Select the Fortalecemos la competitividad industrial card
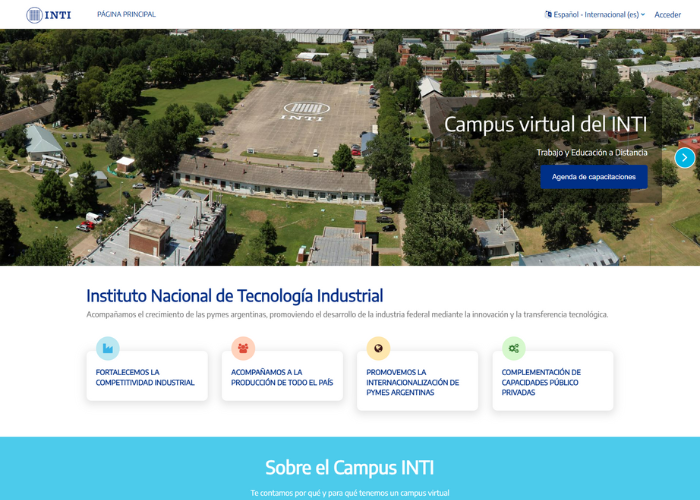 click(147, 376)
